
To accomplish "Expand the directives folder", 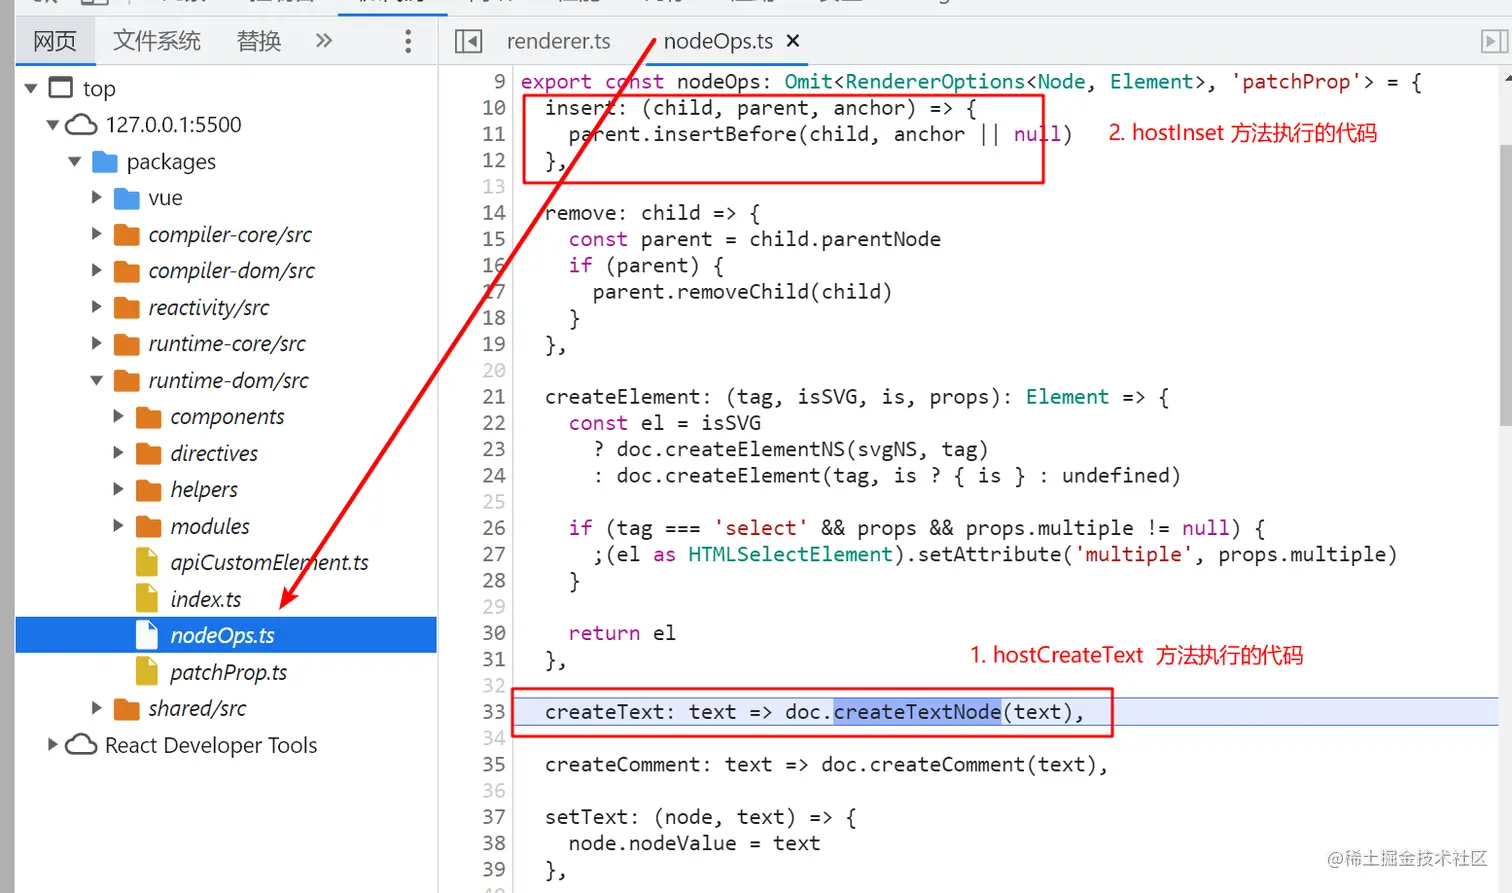I will point(119,453).
